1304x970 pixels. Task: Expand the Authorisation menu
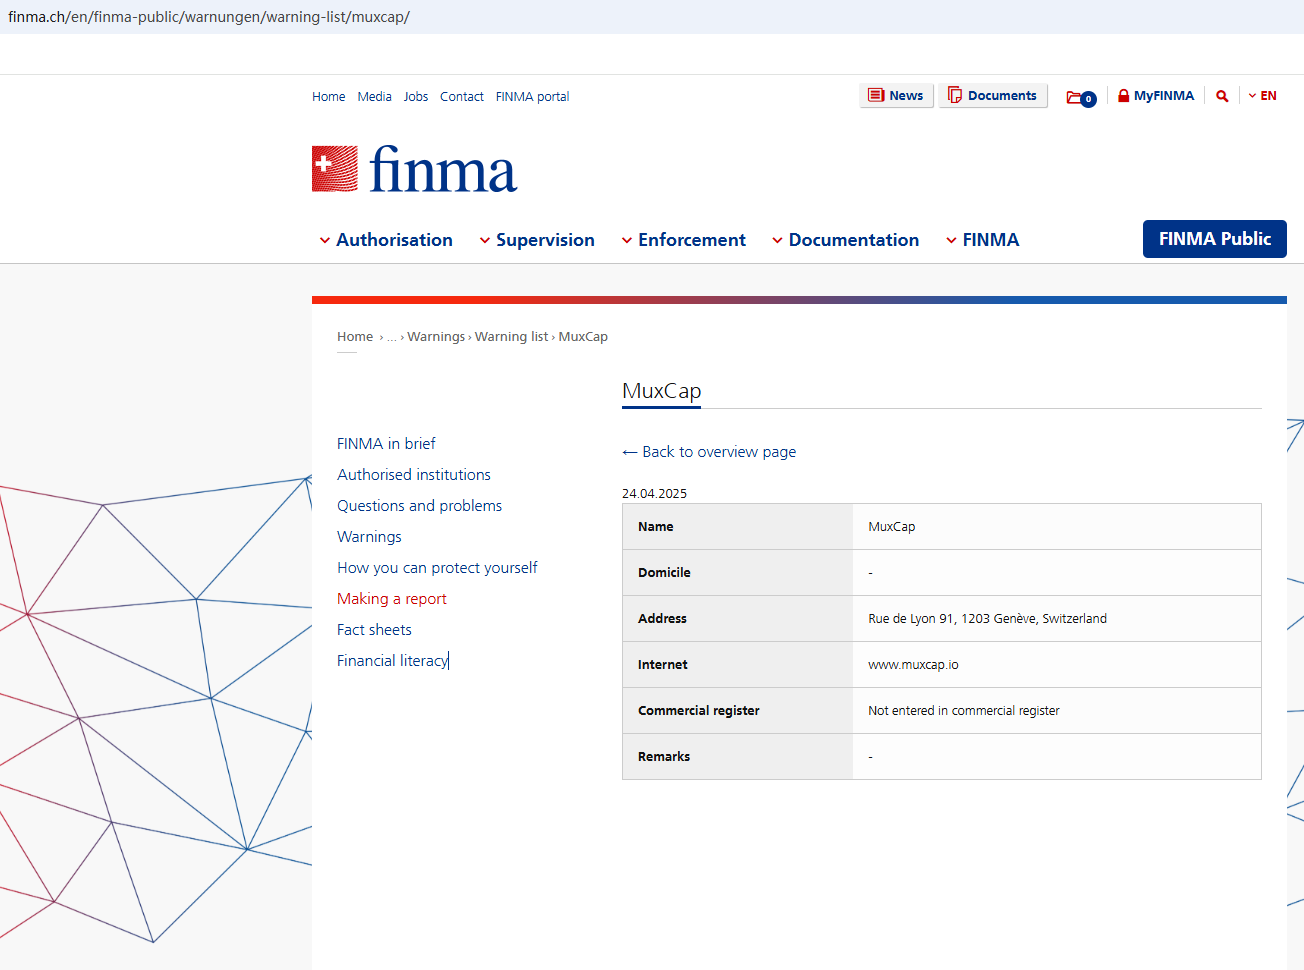pyautogui.click(x=385, y=240)
